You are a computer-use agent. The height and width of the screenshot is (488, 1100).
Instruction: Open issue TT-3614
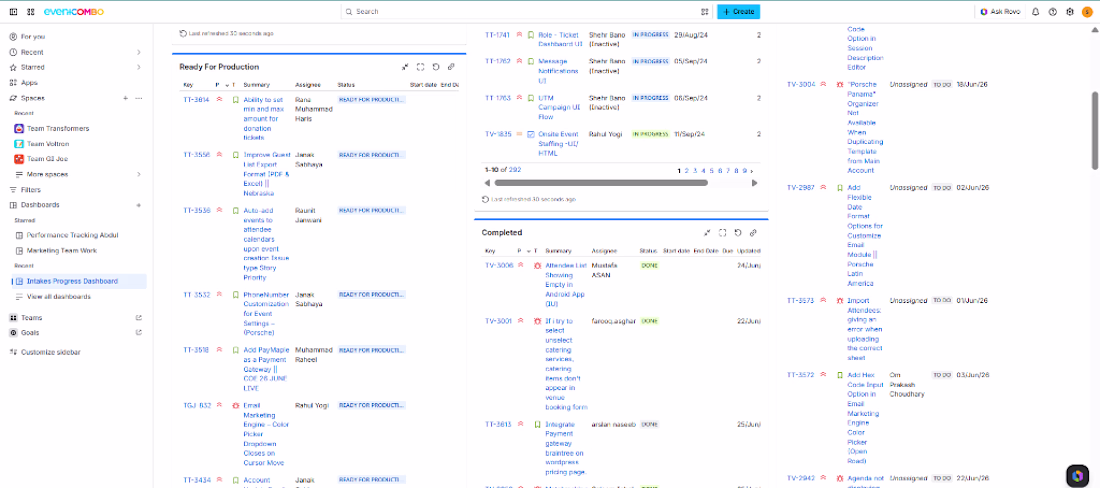pyautogui.click(x=196, y=100)
